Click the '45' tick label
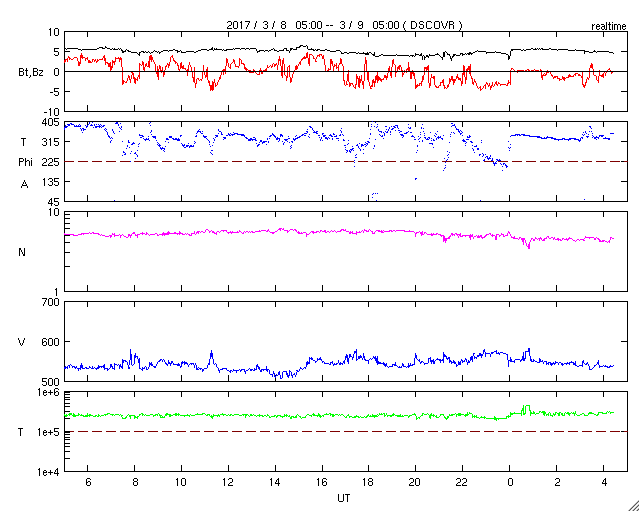This screenshot has height=512, width=640. click(x=53, y=202)
